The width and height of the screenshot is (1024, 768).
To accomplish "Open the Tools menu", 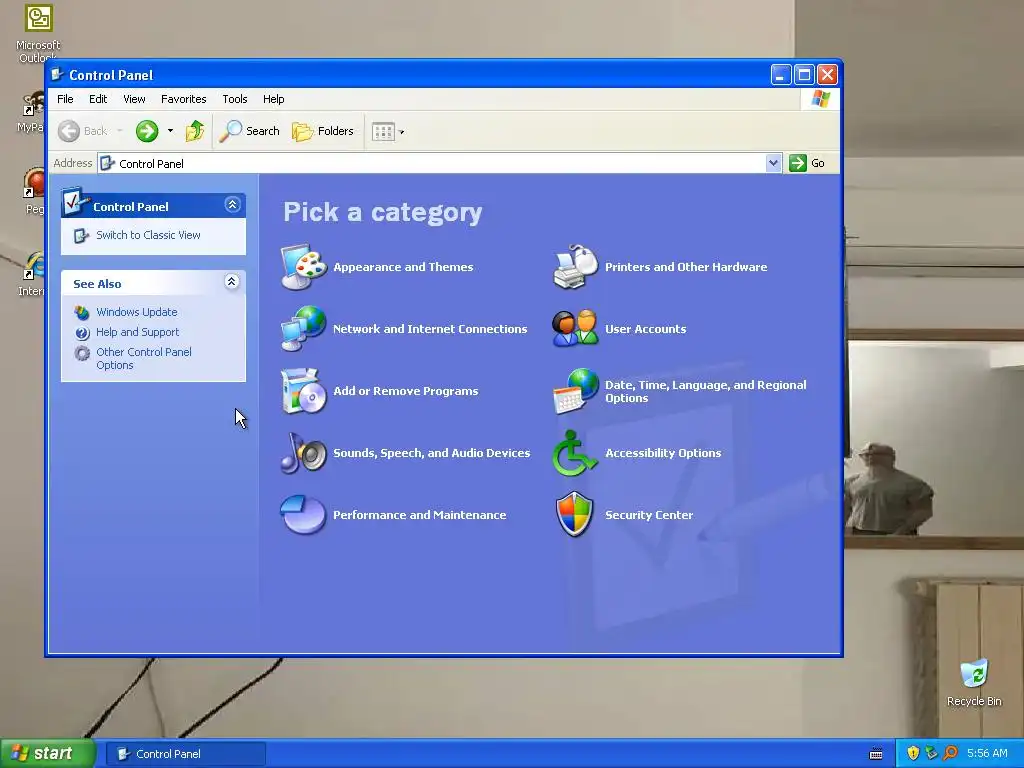I will (234, 99).
